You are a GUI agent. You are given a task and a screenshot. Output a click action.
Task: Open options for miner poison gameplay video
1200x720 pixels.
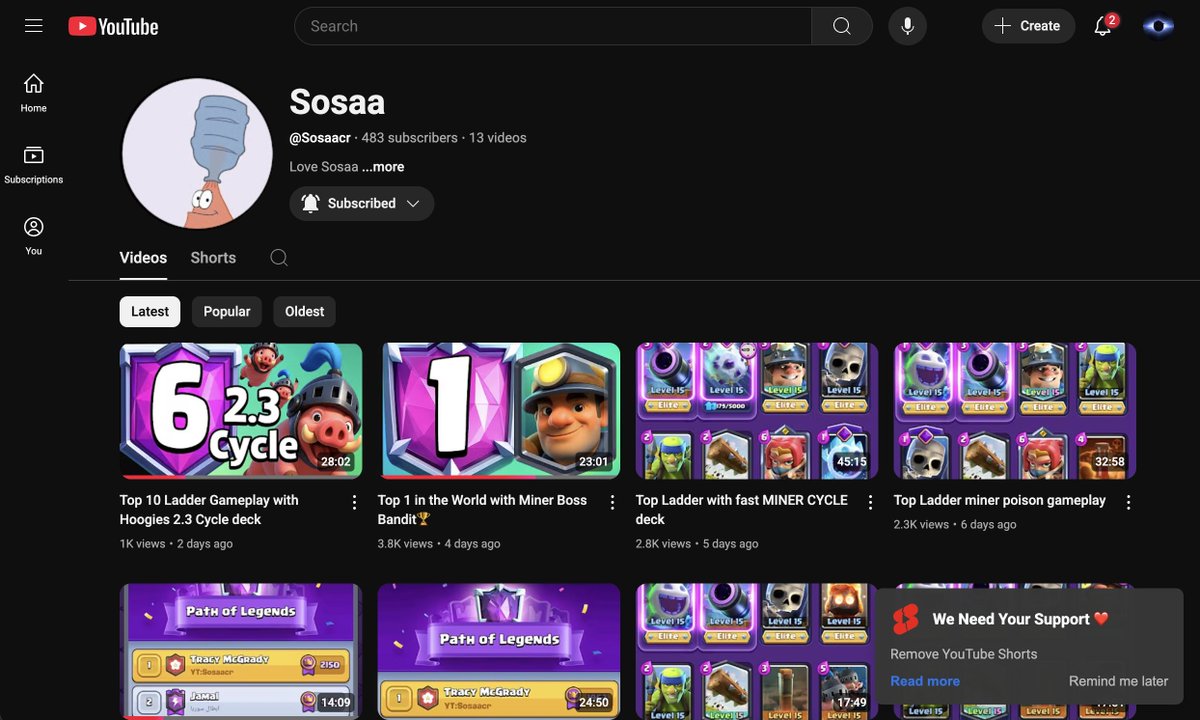tap(1128, 502)
